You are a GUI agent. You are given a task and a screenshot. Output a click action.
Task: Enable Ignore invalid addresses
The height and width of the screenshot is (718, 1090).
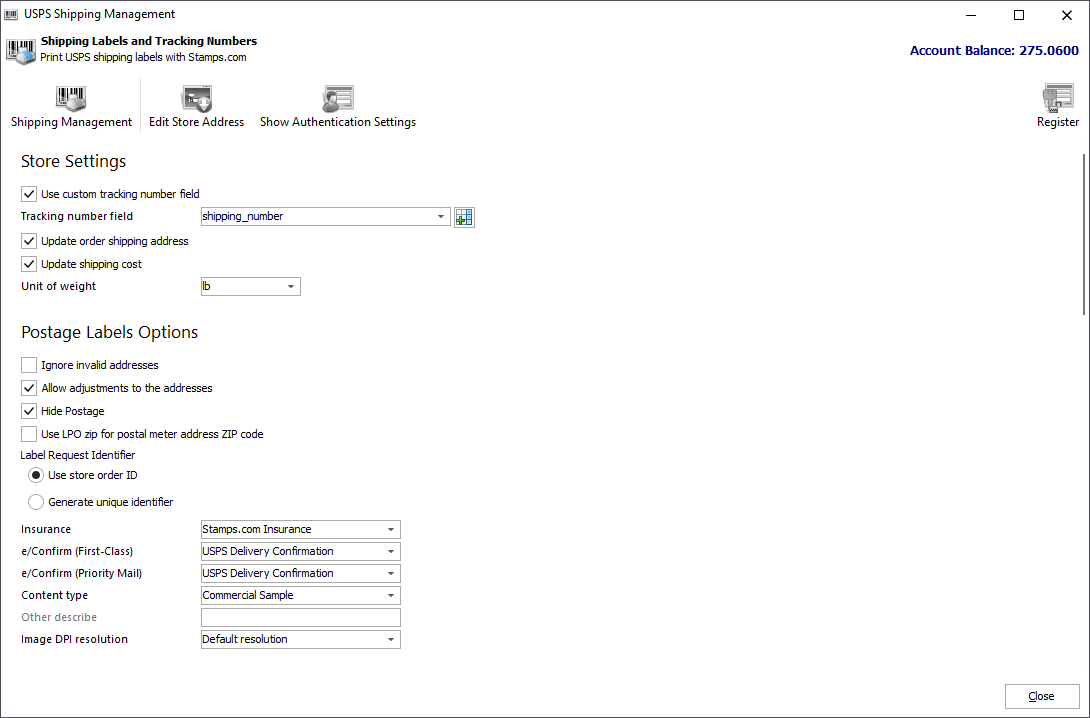point(28,364)
